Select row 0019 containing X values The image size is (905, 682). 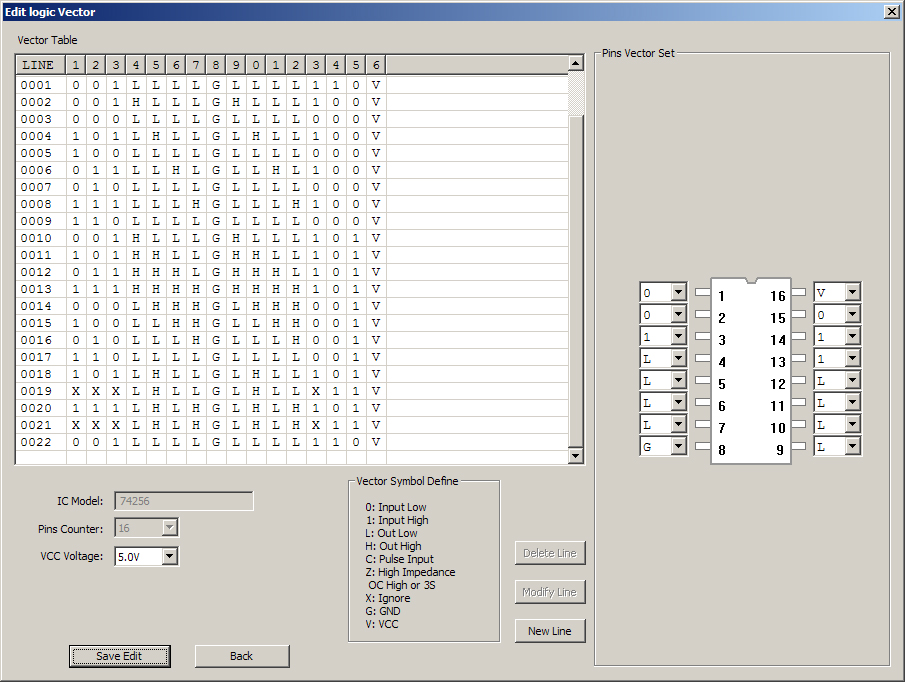(x=37, y=391)
